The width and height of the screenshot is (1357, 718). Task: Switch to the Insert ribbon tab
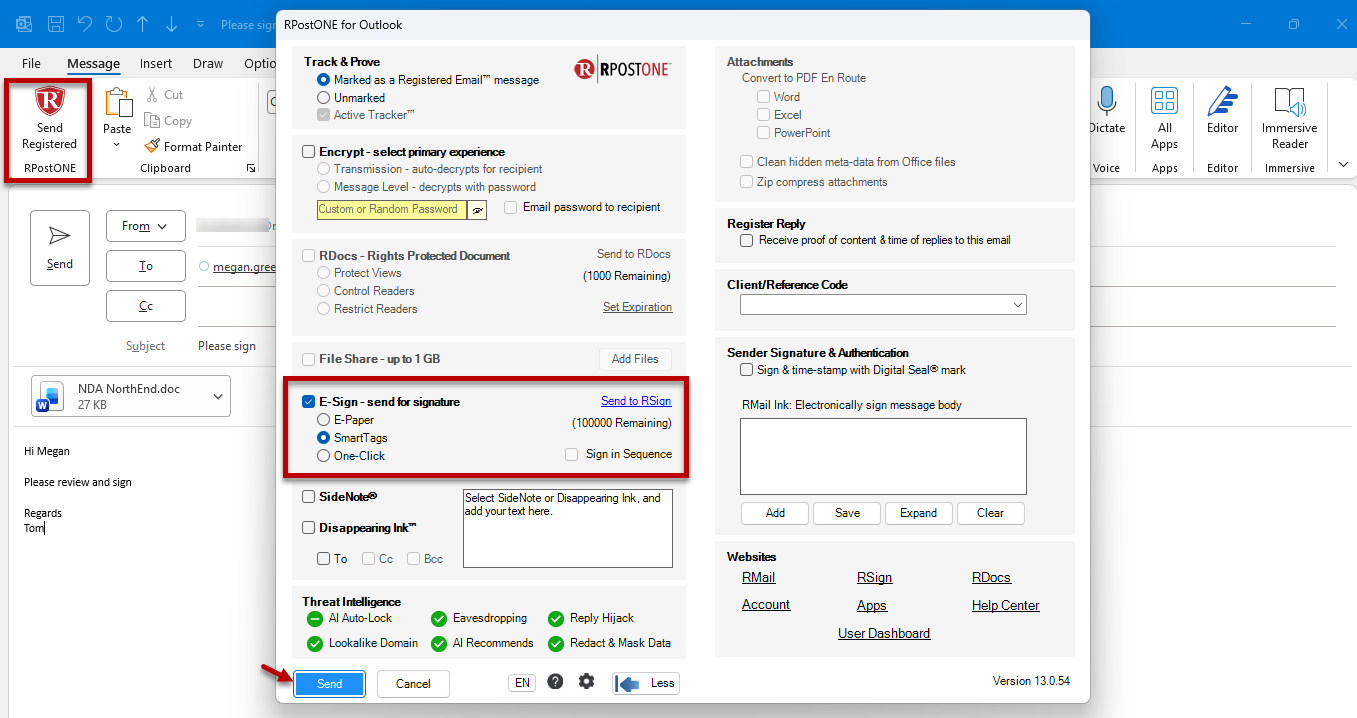tap(156, 63)
